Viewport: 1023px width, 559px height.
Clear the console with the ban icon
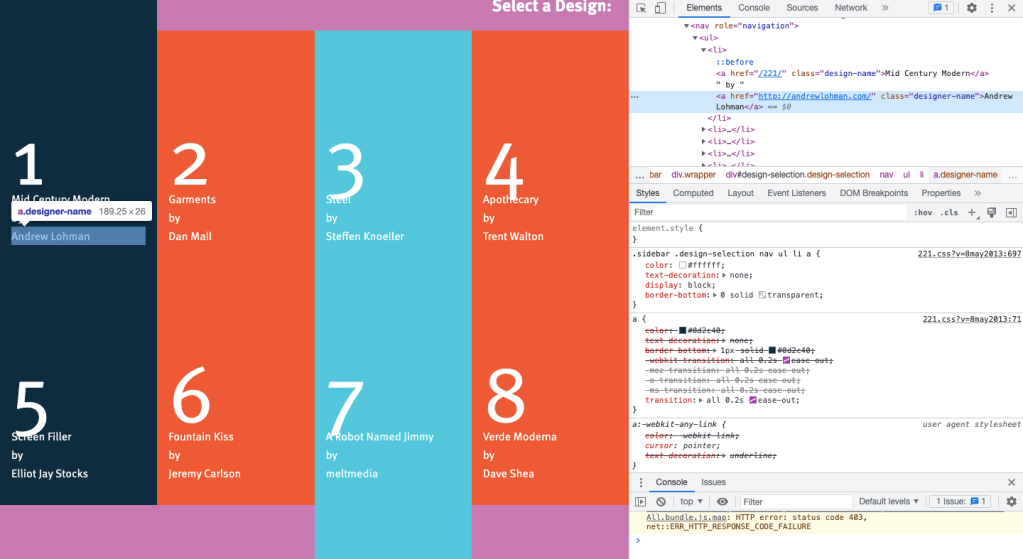tap(661, 501)
